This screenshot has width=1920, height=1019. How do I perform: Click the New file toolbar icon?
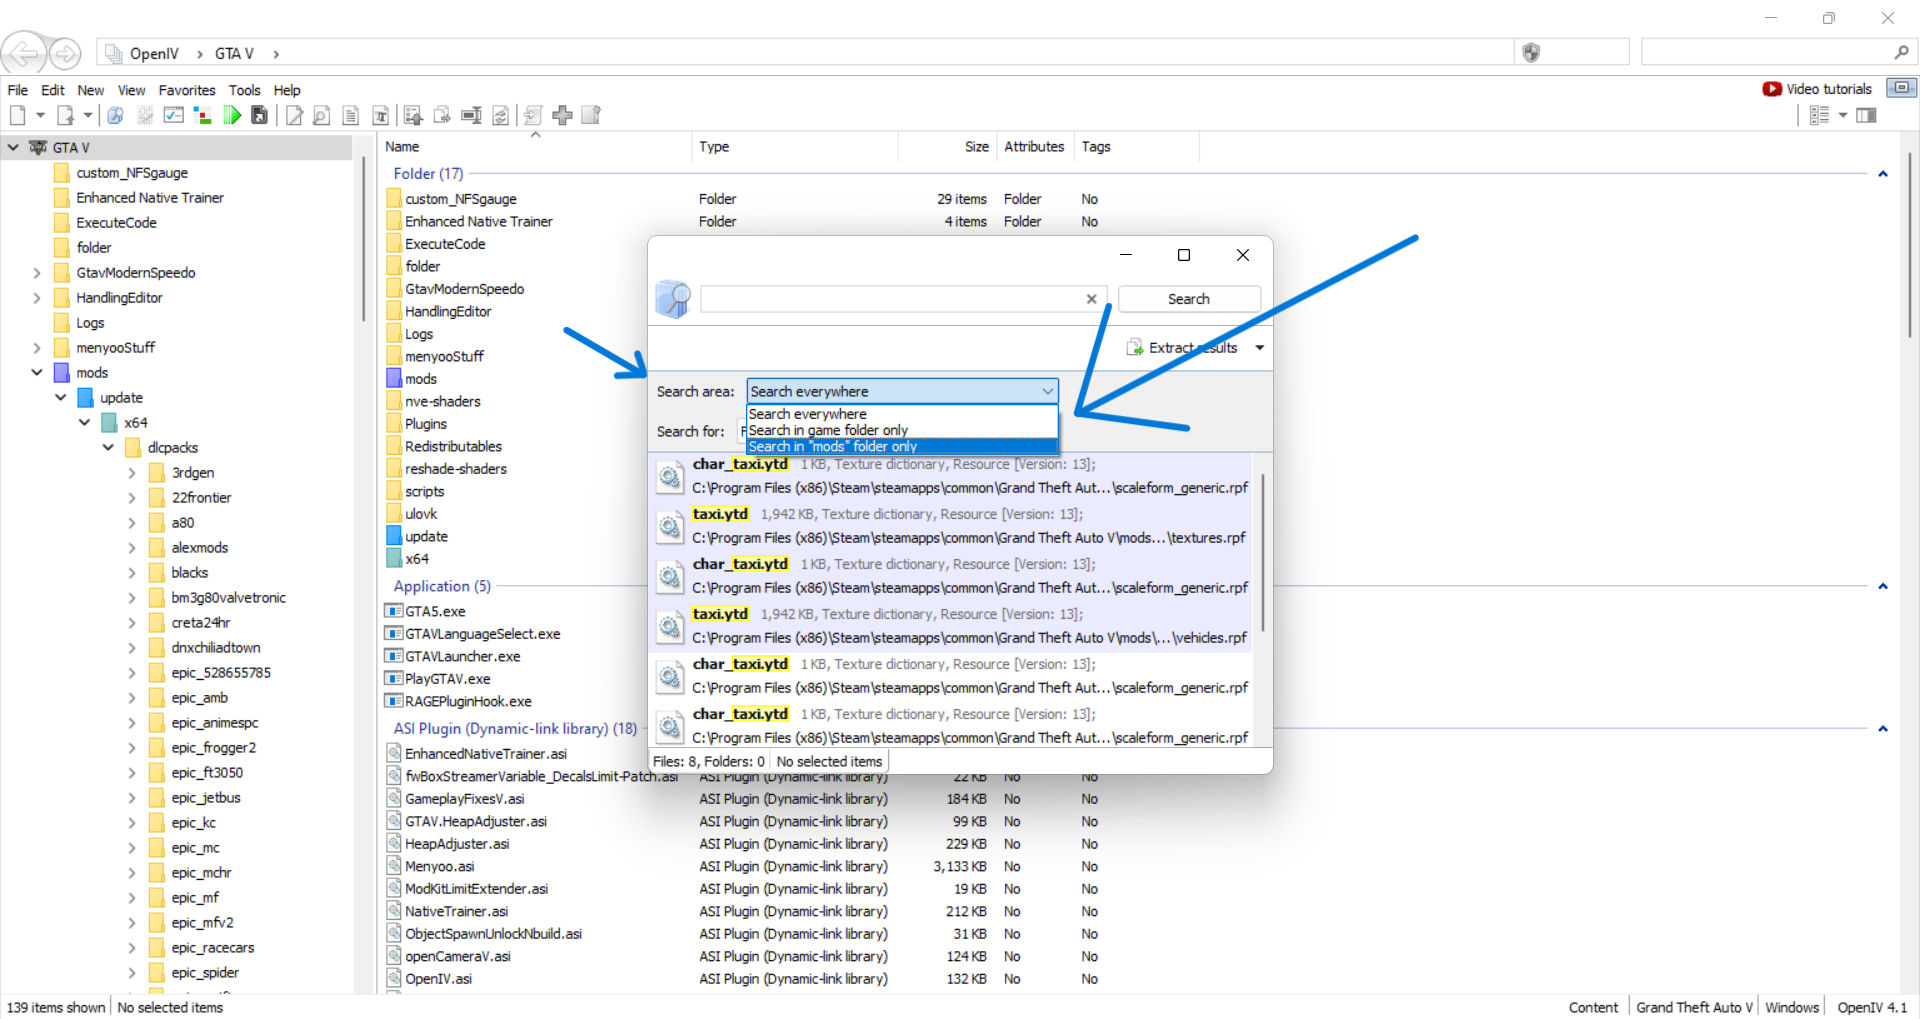(17, 115)
